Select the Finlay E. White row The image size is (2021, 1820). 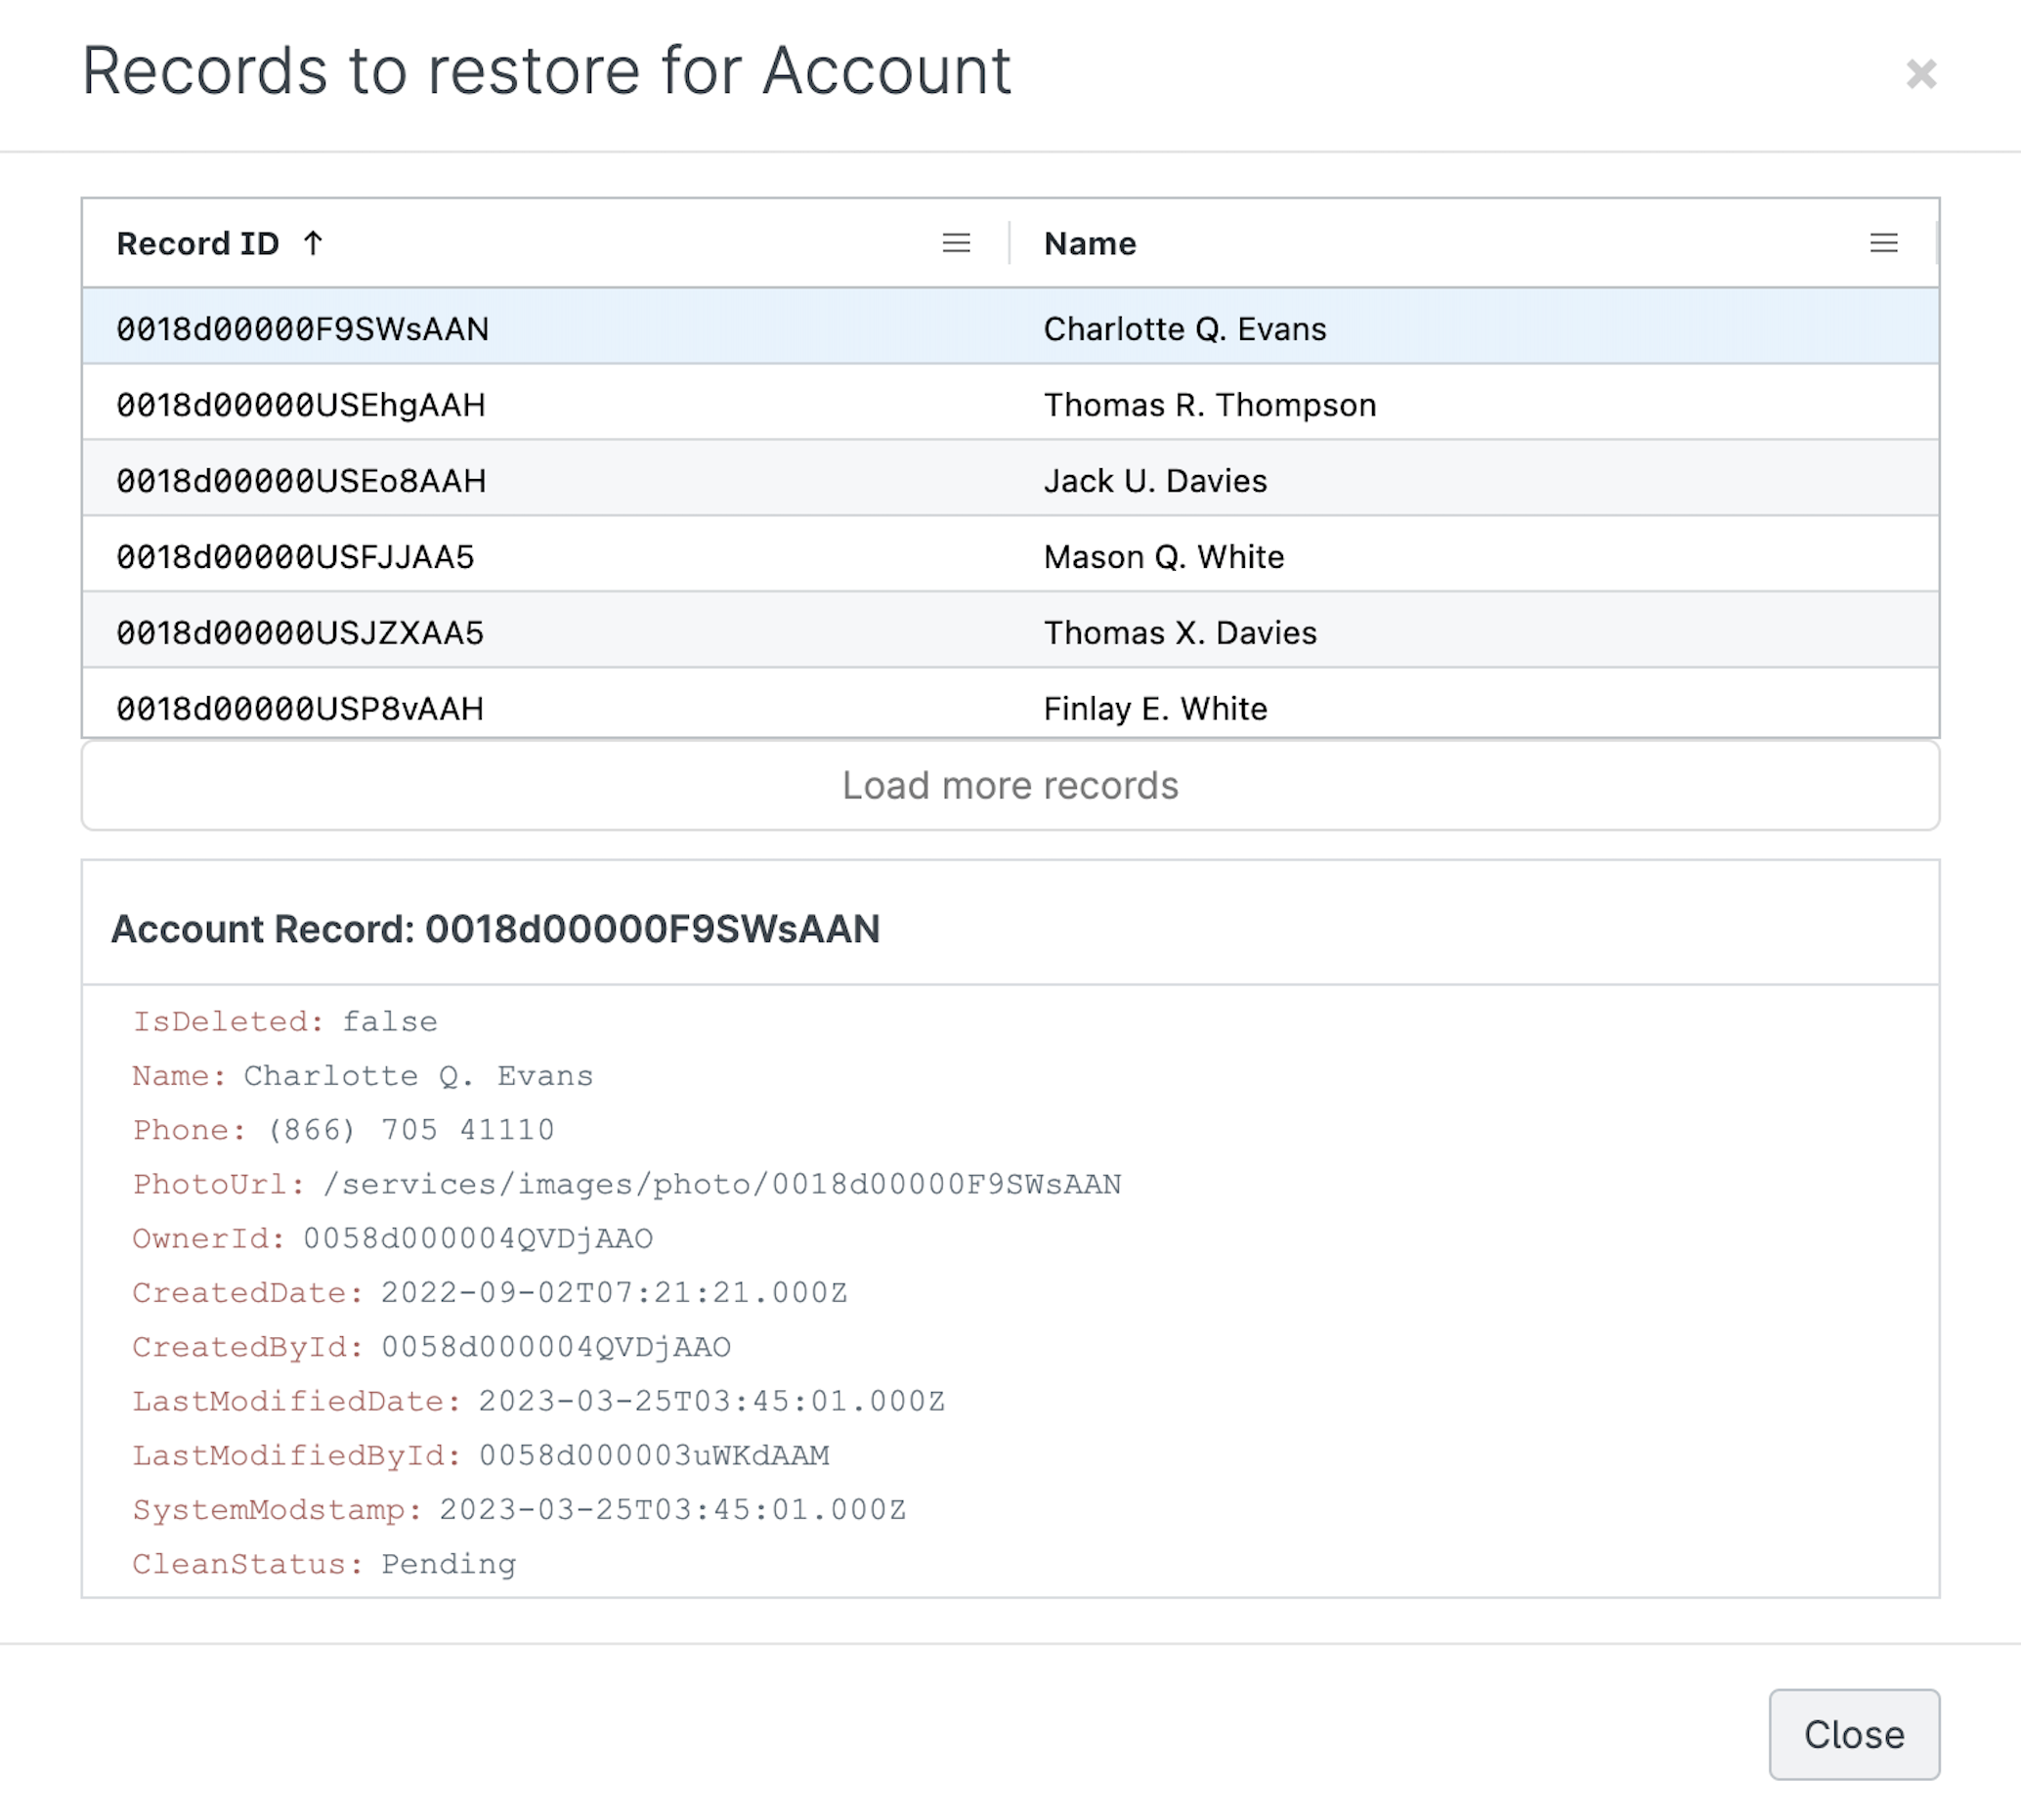click(1154, 708)
